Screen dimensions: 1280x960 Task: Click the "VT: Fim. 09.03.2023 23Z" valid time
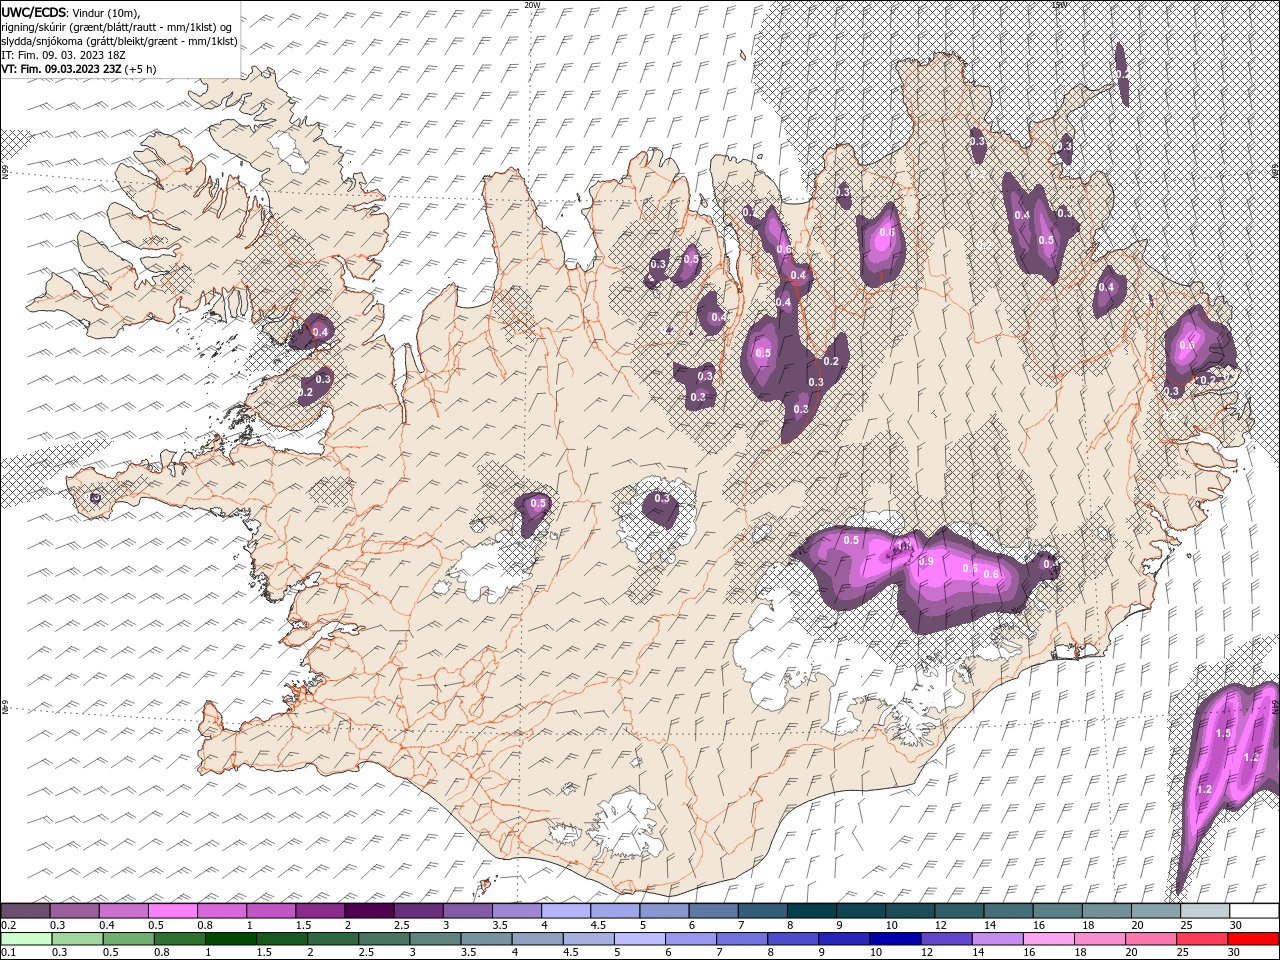(x=61, y=69)
